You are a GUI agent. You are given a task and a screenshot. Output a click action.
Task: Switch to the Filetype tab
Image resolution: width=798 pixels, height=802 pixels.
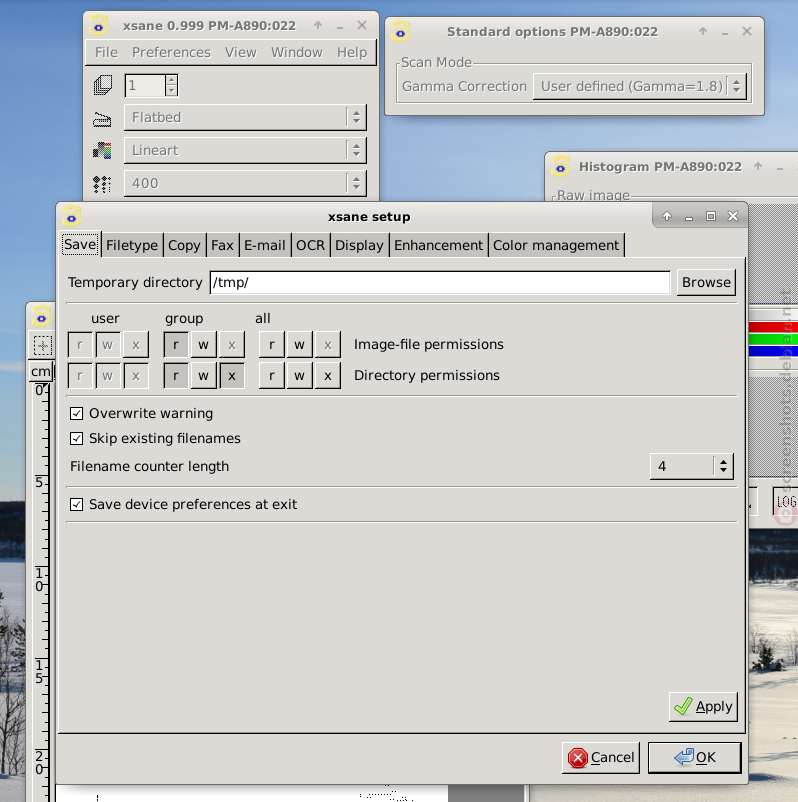[x=132, y=245]
